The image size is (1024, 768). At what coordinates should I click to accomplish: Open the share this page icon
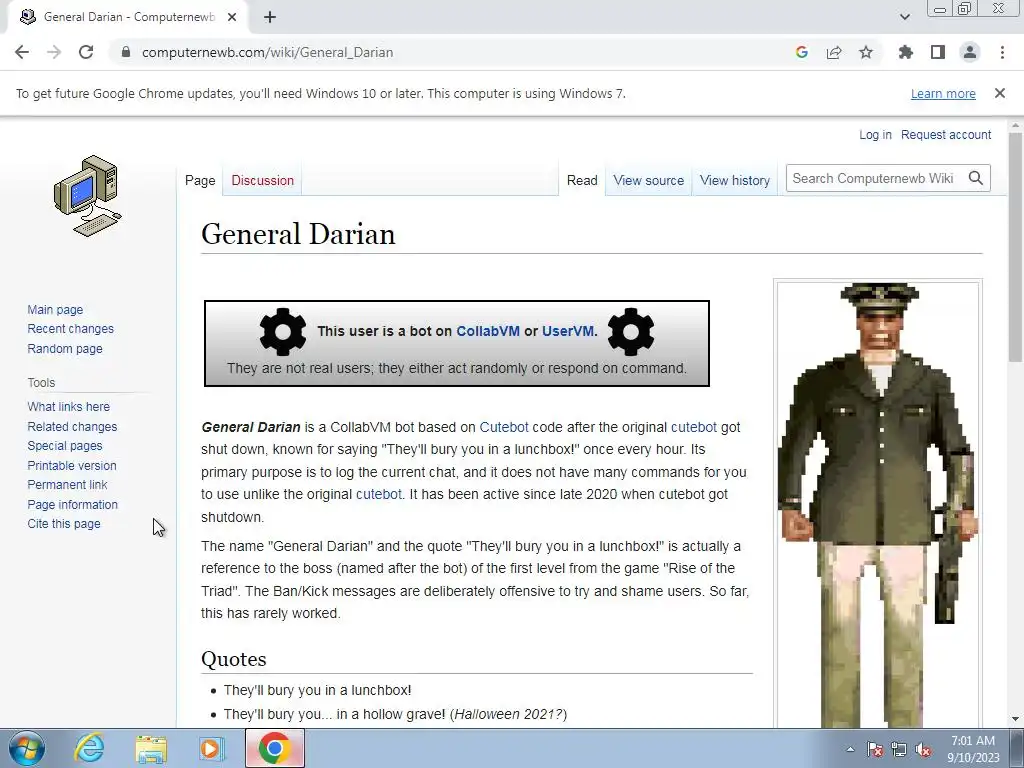click(x=834, y=52)
